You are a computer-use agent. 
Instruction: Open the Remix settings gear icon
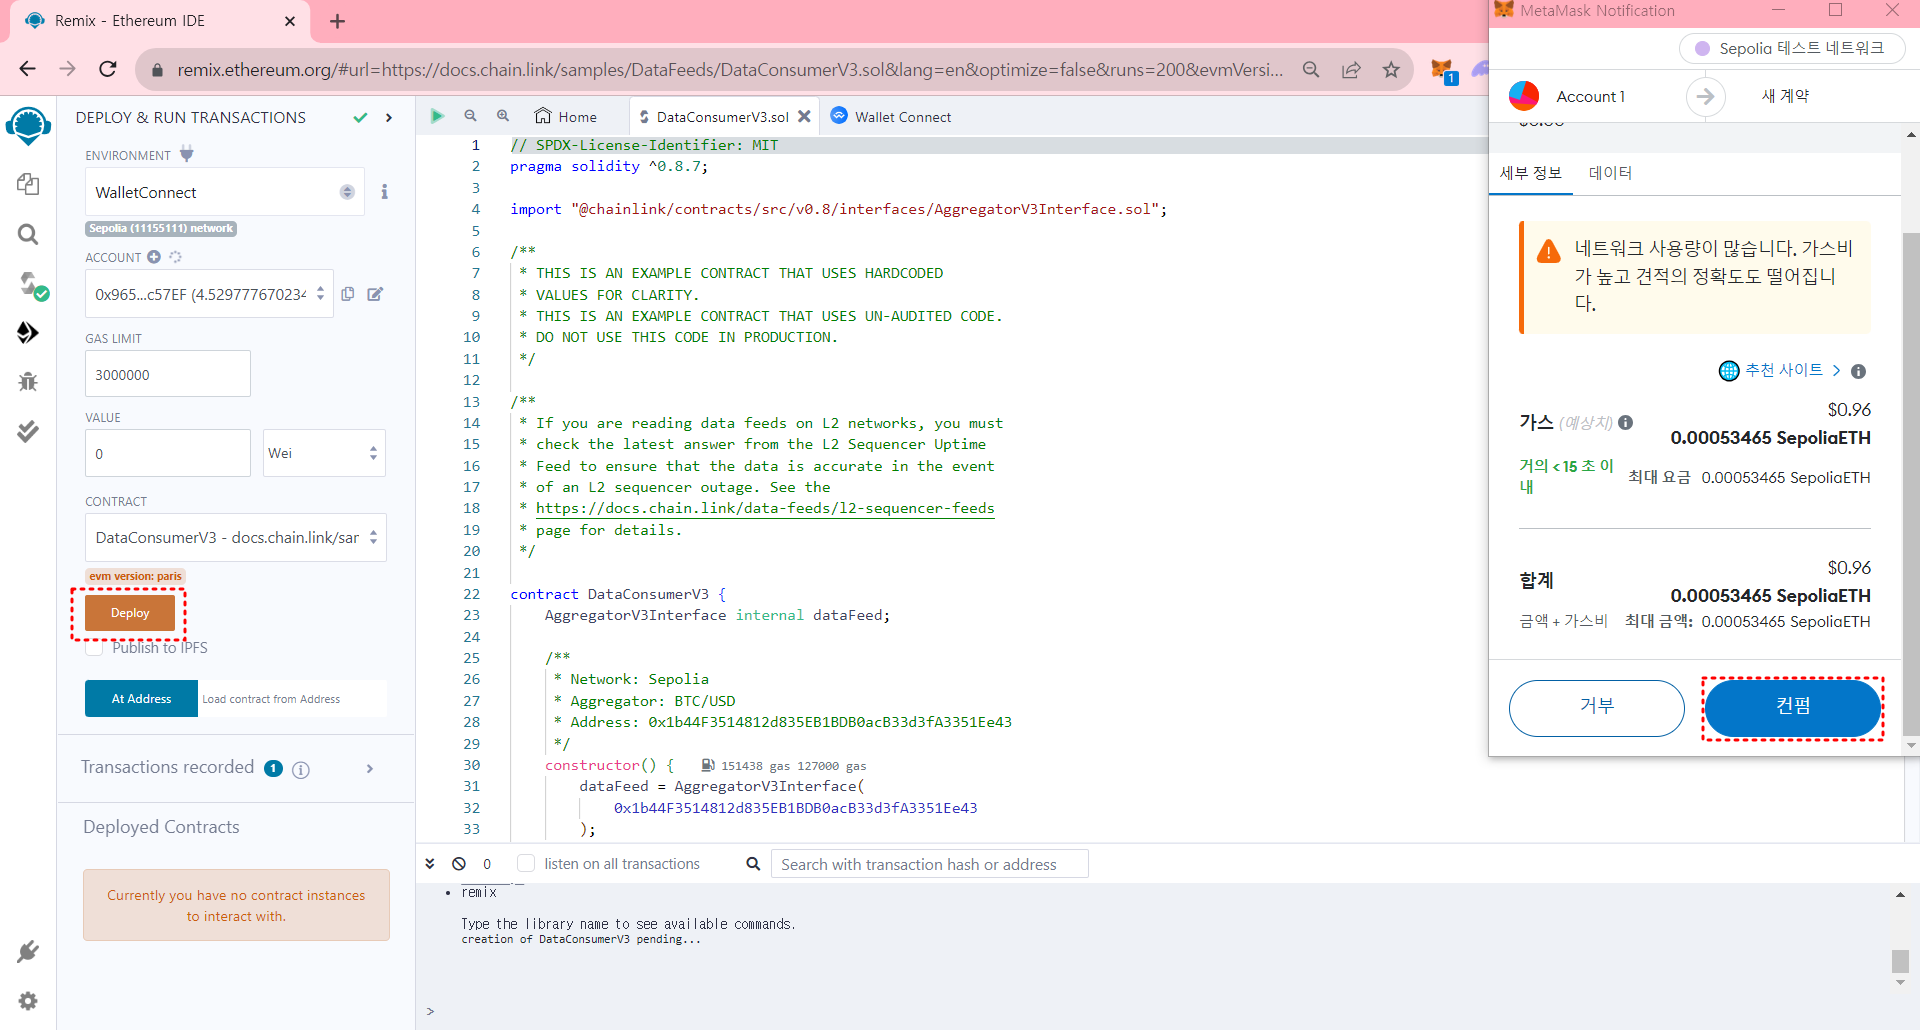[x=28, y=1001]
